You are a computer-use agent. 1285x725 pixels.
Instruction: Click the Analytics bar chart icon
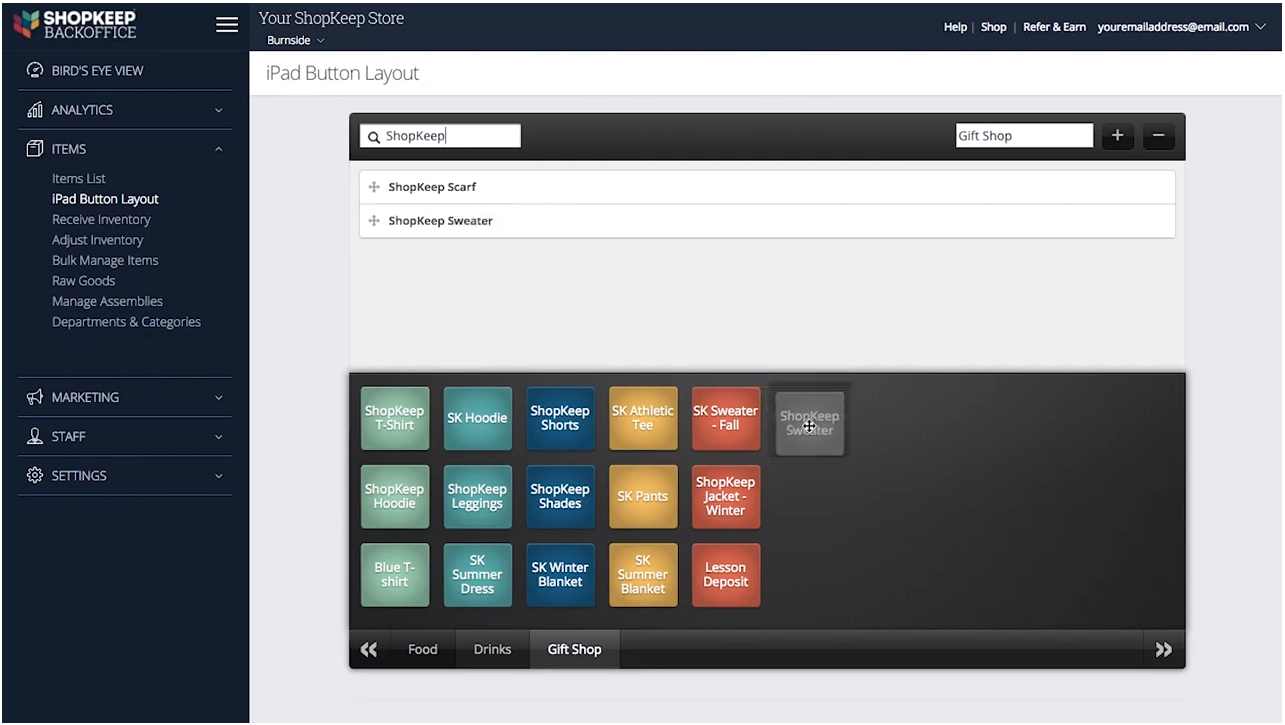35,110
